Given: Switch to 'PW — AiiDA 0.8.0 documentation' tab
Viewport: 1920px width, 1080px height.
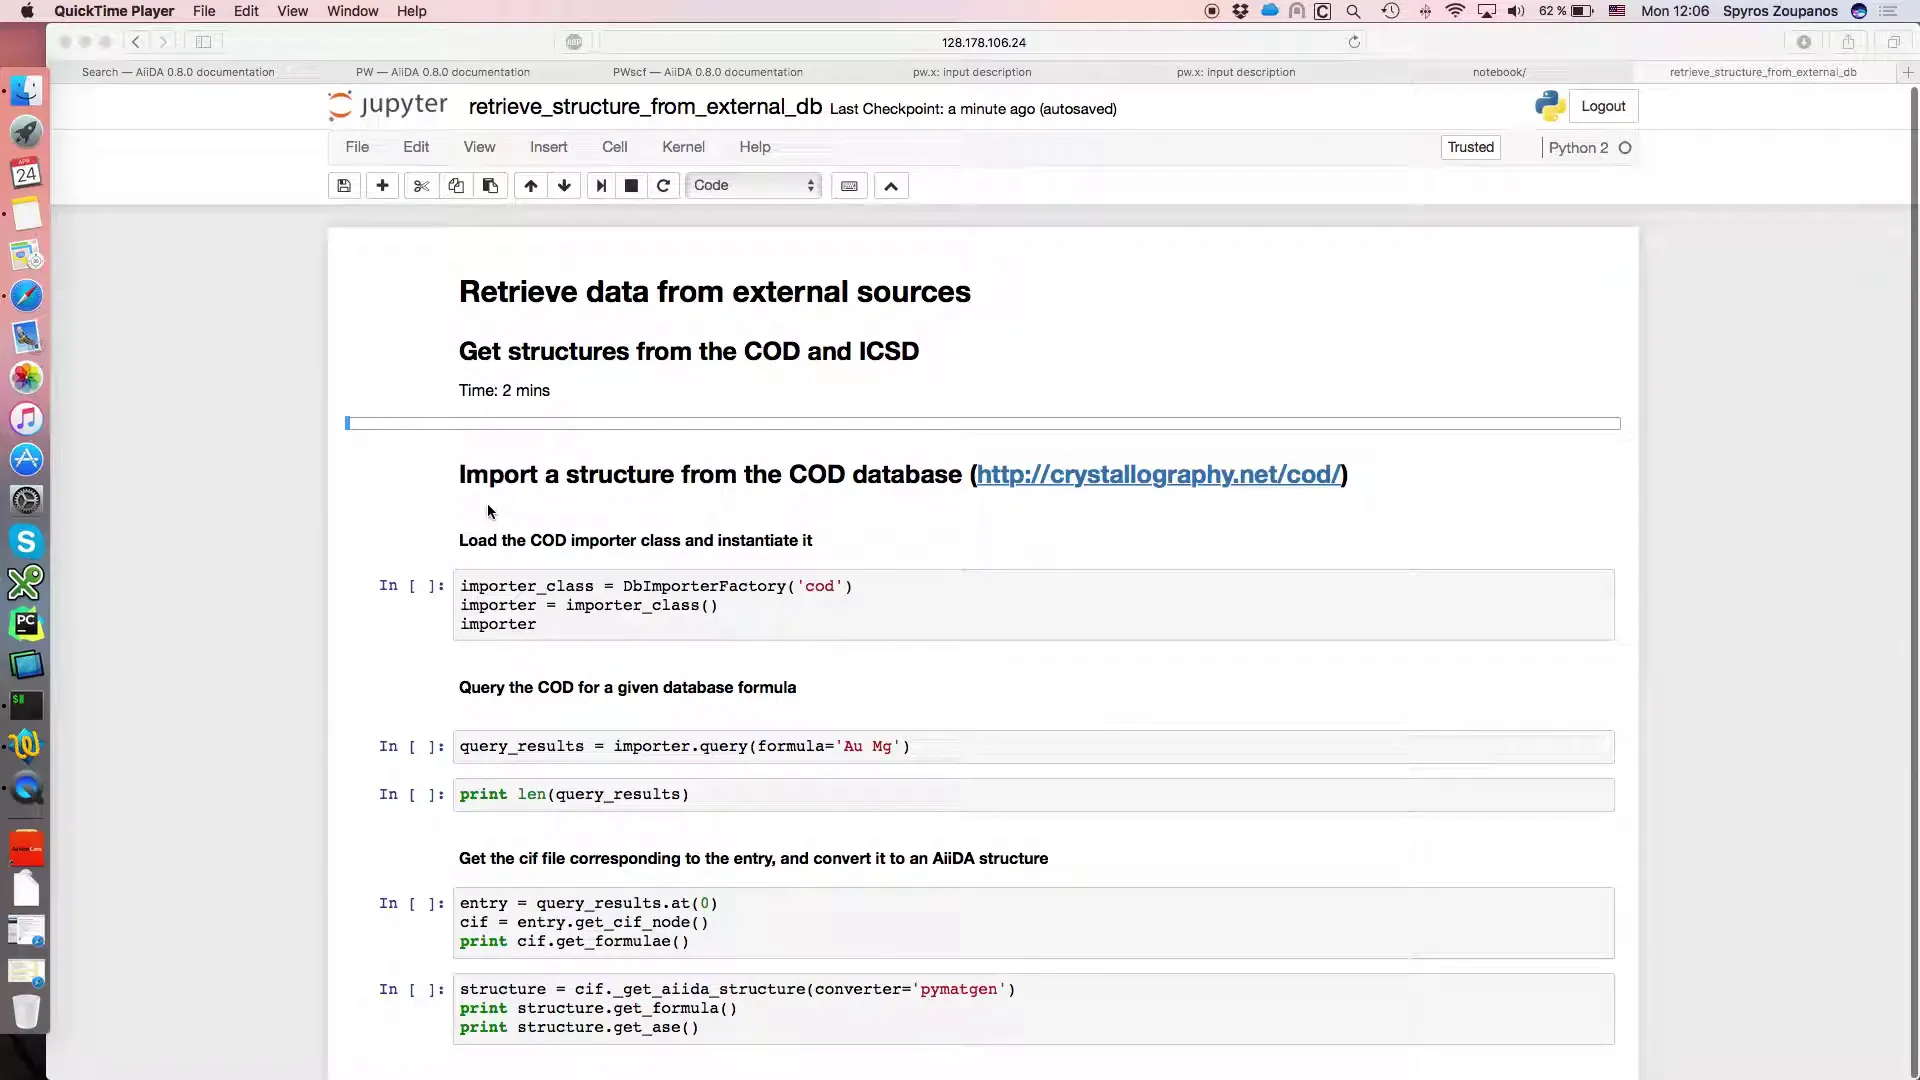Looking at the screenshot, I should 443,72.
